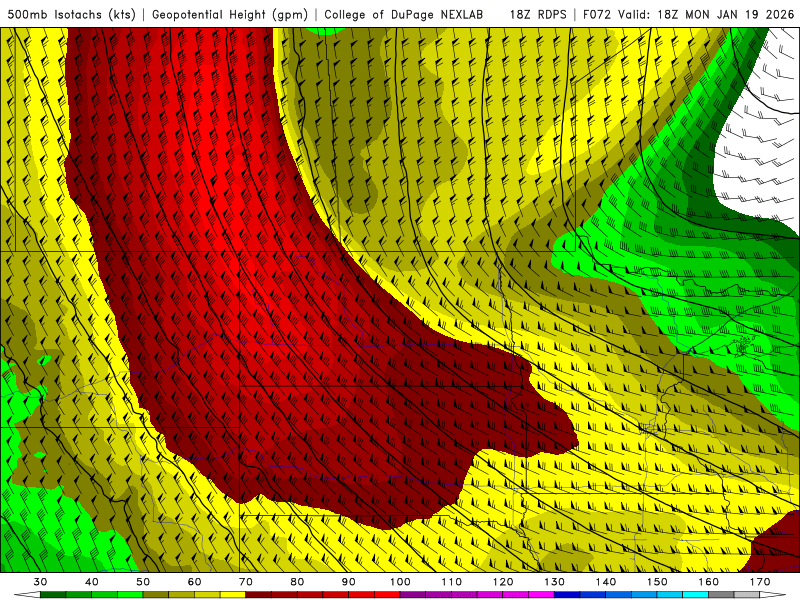800x600 pixels.
Task: Click the 'College of DuPage NEXLAB' label
Action: 403,14
